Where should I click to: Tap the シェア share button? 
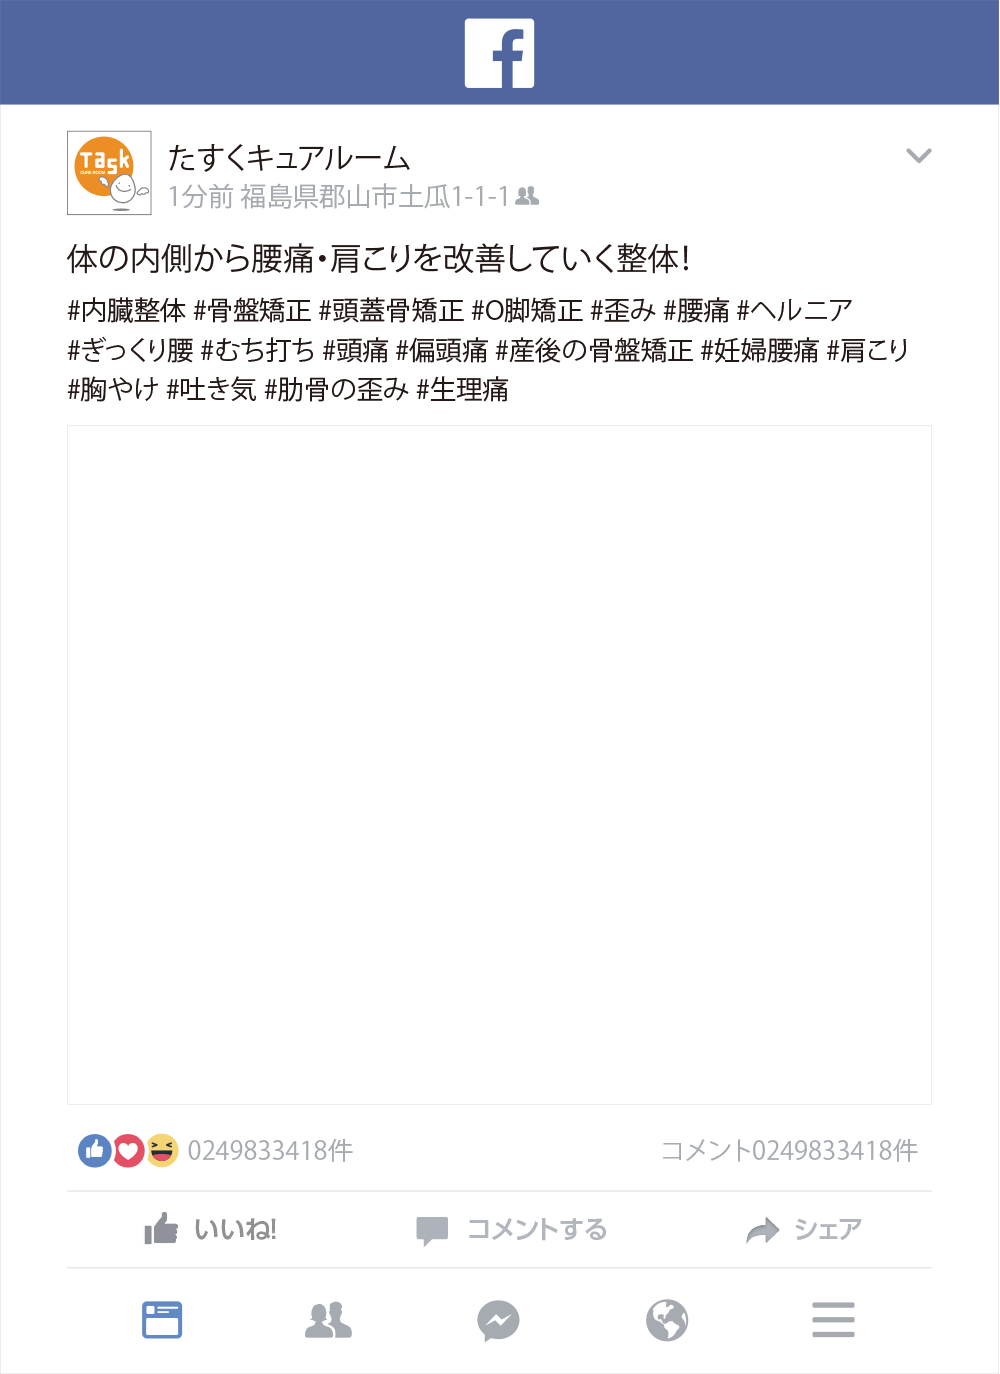coord(804,1229)
